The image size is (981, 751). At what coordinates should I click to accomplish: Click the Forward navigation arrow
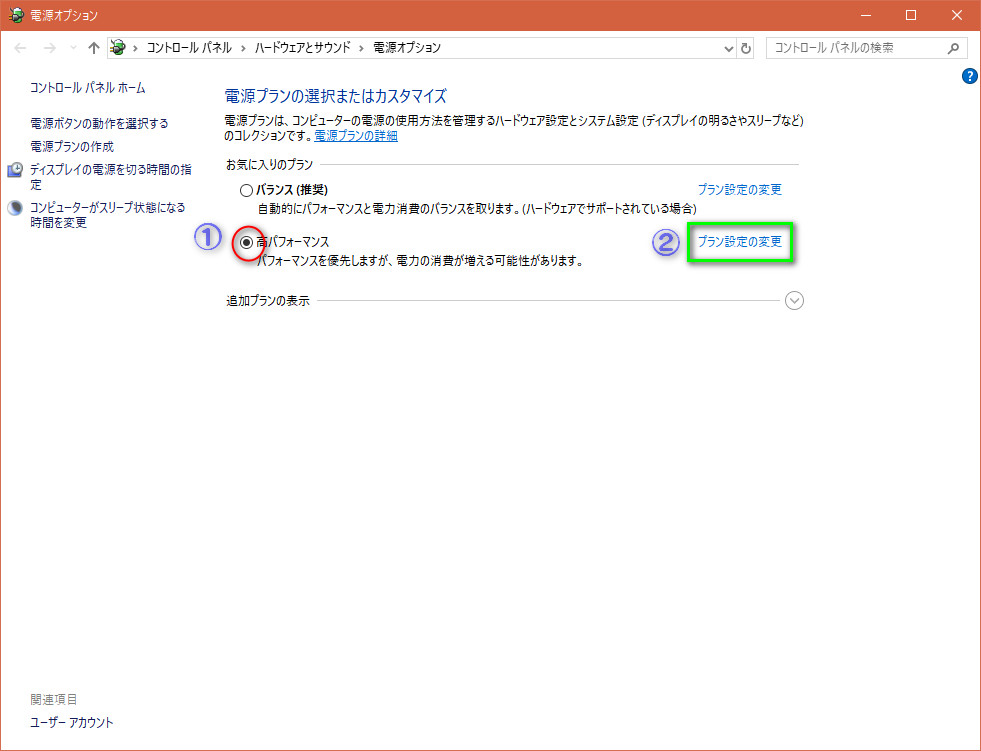tap(47, 48)
